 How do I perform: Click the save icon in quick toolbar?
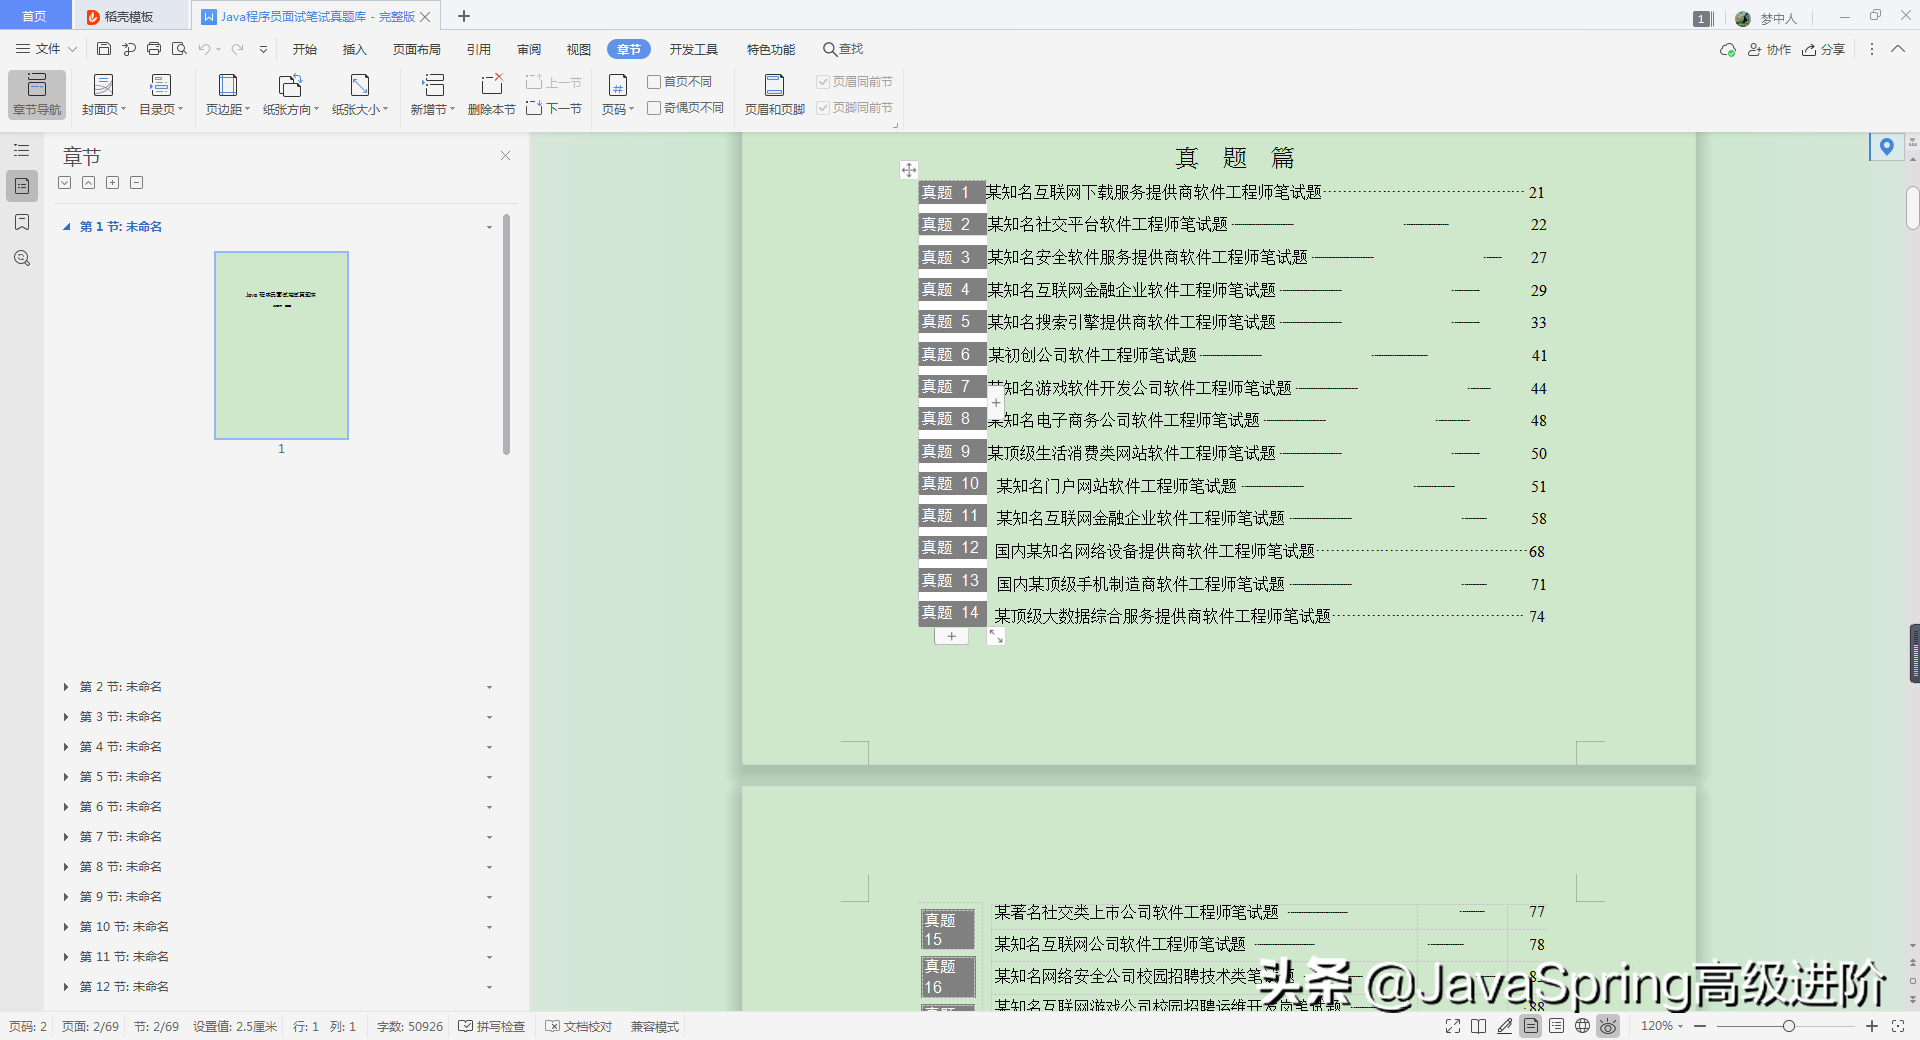(x=104, y=49)
